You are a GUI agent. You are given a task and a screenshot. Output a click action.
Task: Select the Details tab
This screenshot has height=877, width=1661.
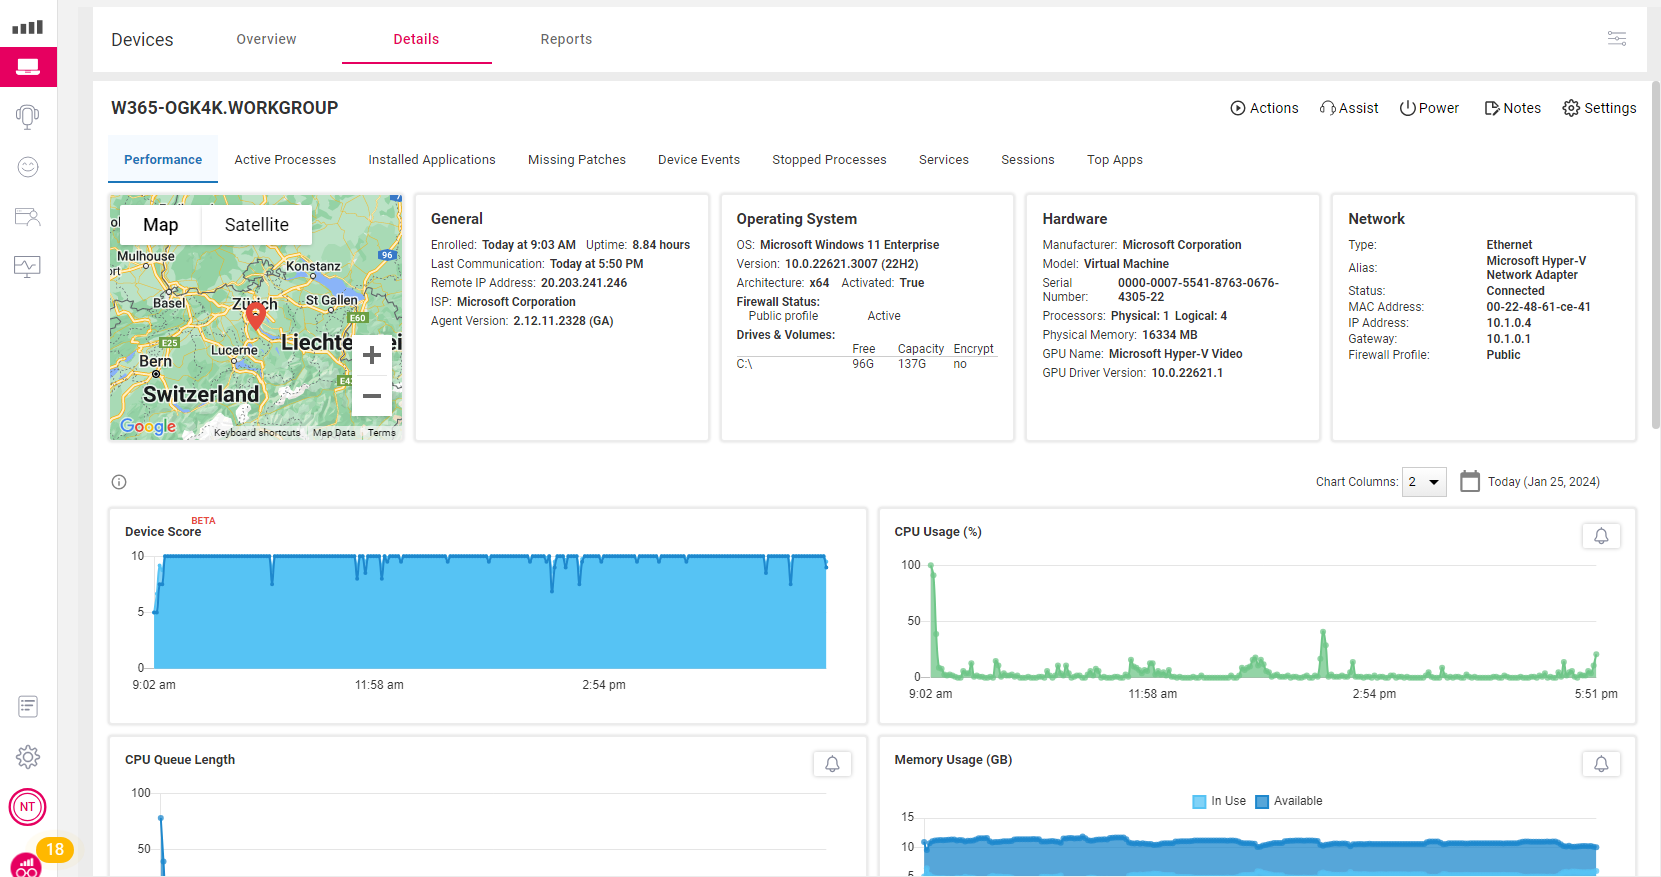416,39
